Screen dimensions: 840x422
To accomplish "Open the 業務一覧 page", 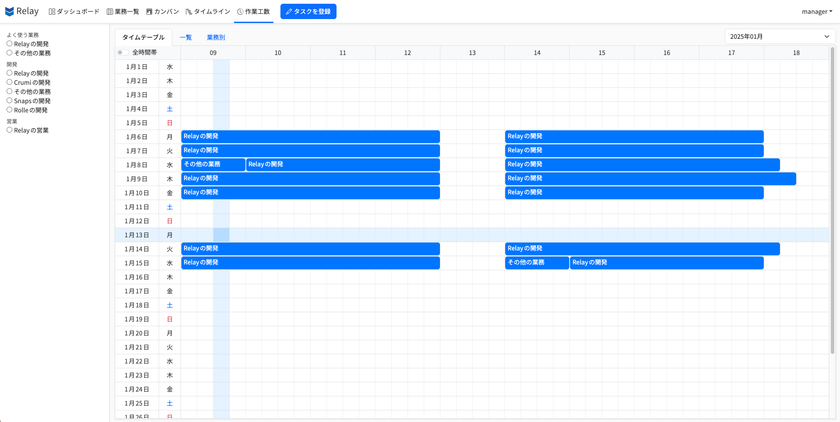I will [123, 11].
